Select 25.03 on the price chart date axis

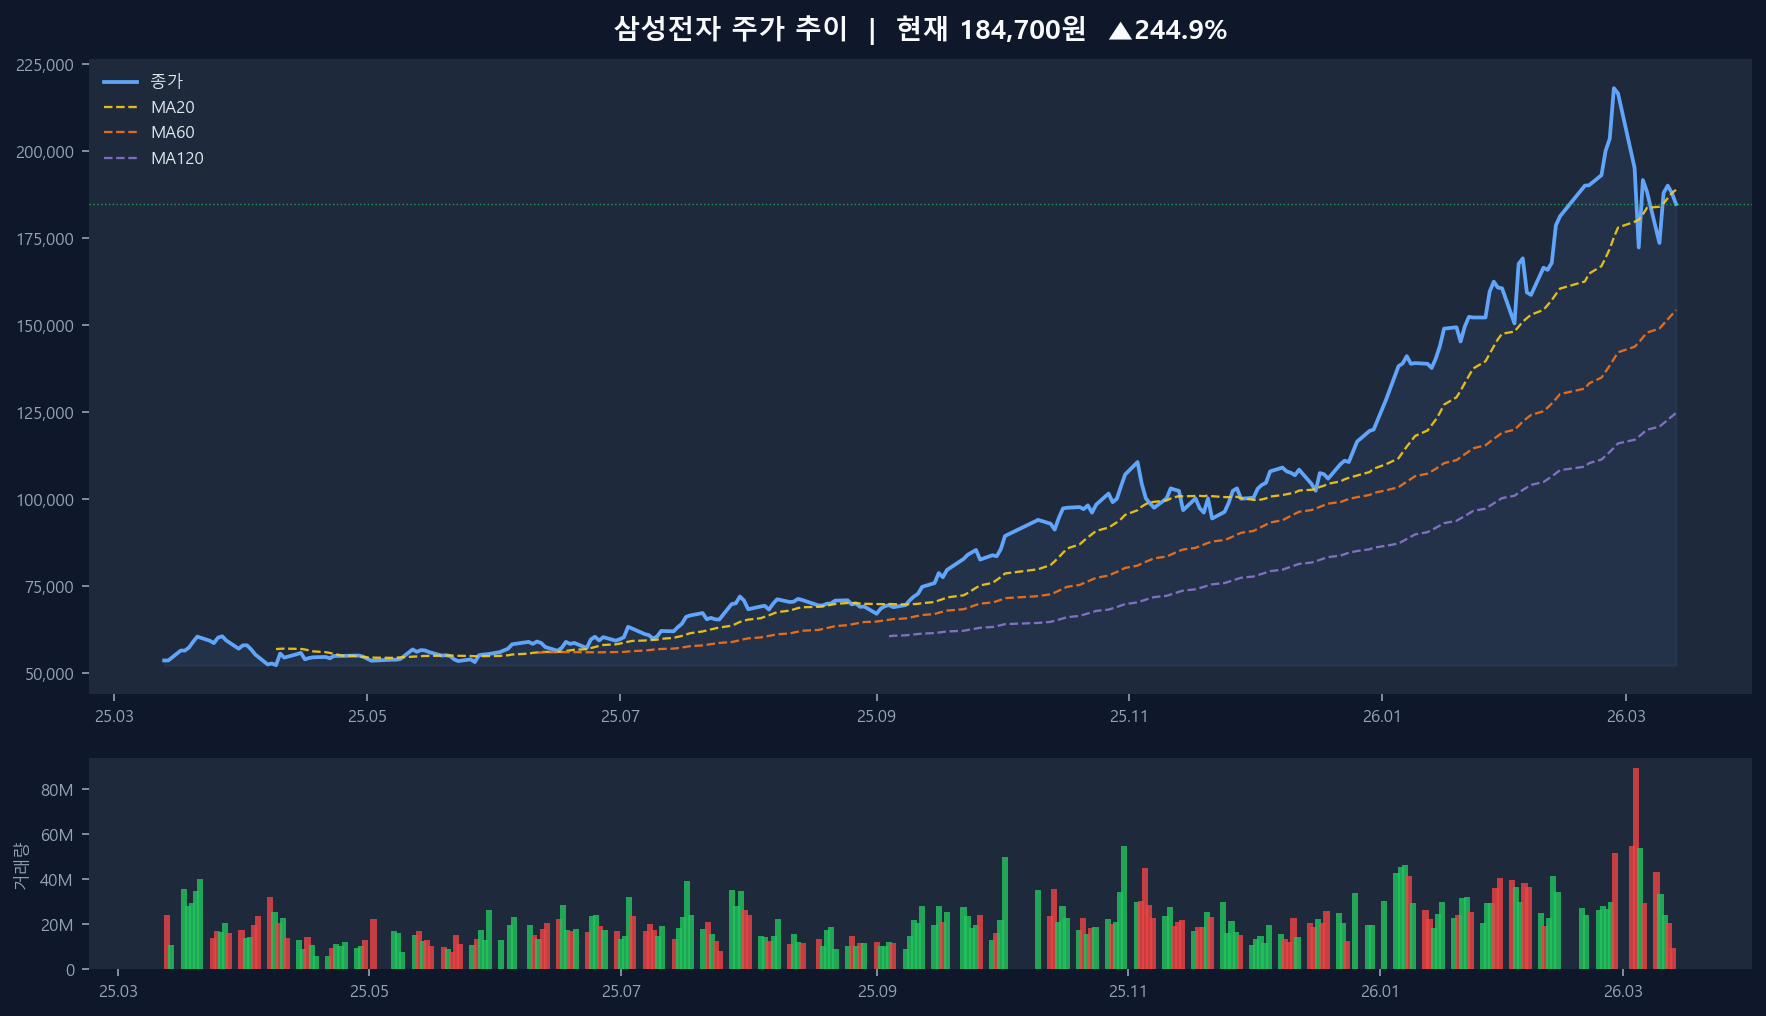[x=114, y=716]
